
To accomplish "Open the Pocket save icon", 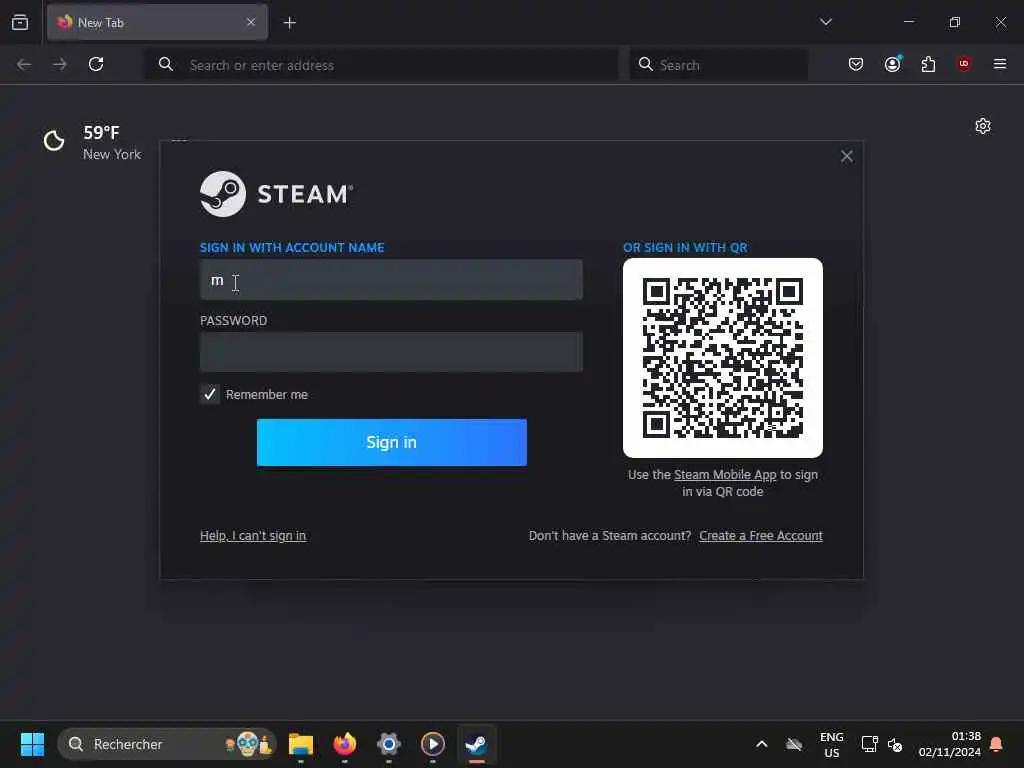I will click(856, 64).
